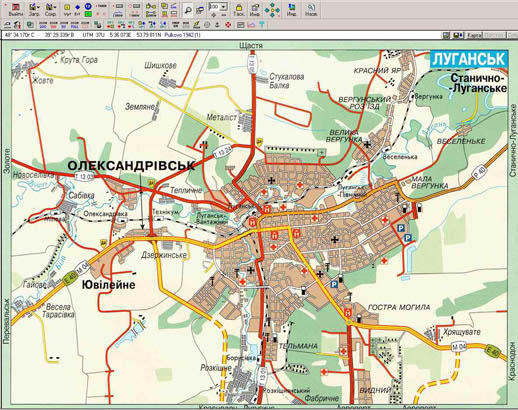Viewport: 518px width, 410px height.
Task: Open the Загр. dropdown arrow
Action: (38, 7)
